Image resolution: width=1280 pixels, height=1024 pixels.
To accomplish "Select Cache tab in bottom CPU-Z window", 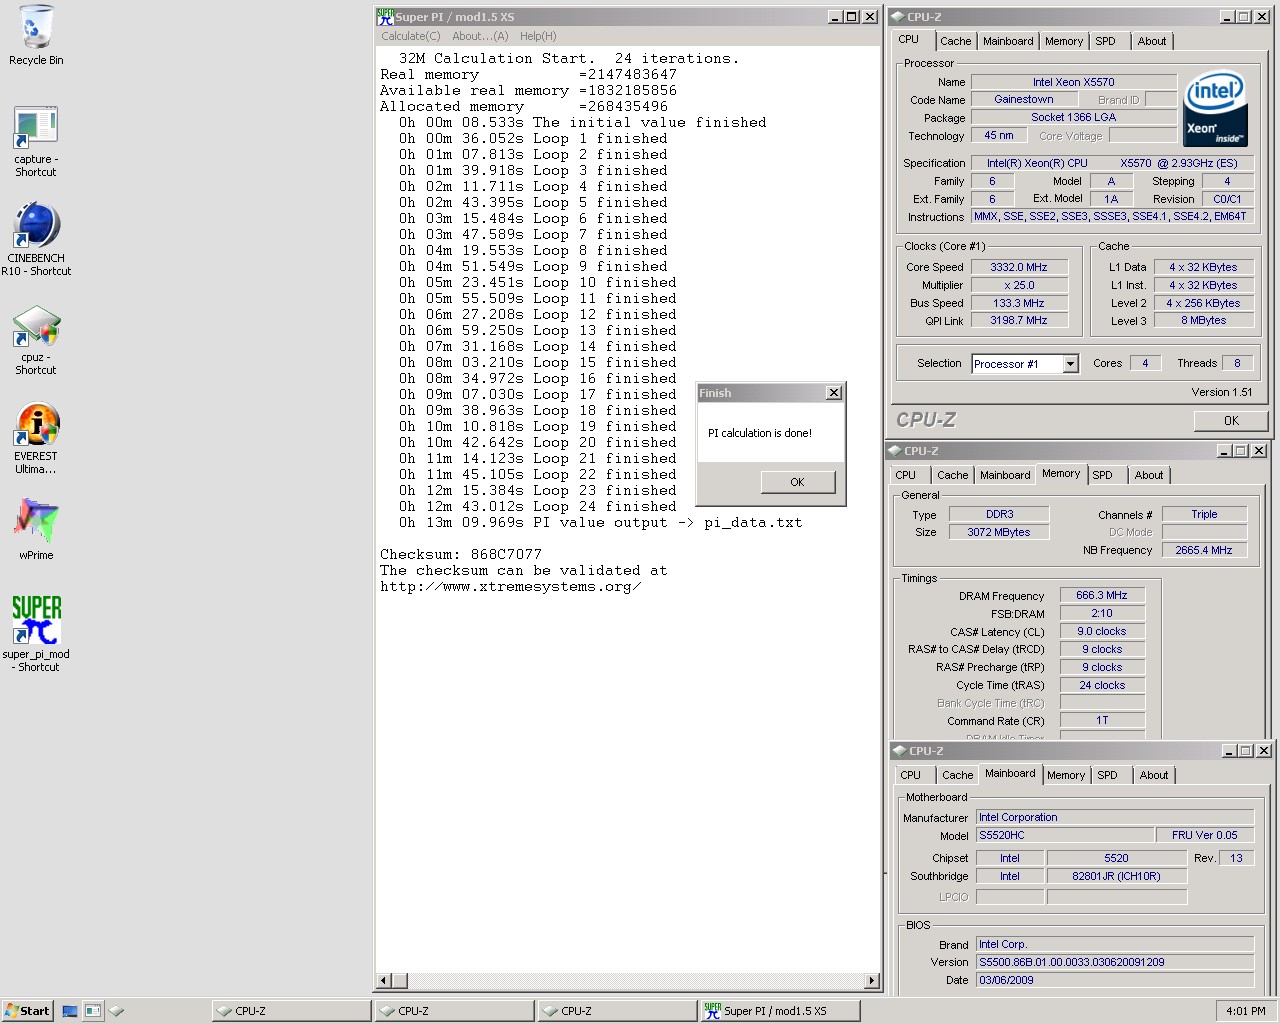I will click(957, 775).
